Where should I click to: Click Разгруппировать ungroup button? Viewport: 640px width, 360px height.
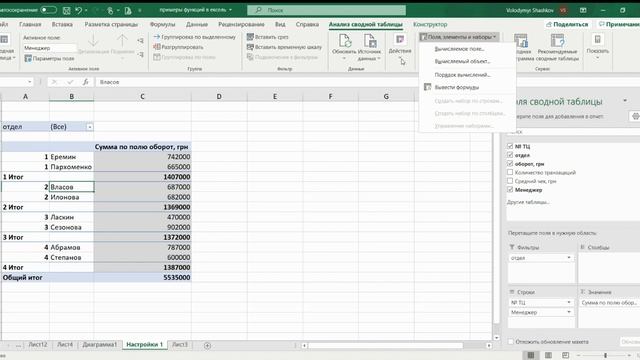click(x=178, y=47)
